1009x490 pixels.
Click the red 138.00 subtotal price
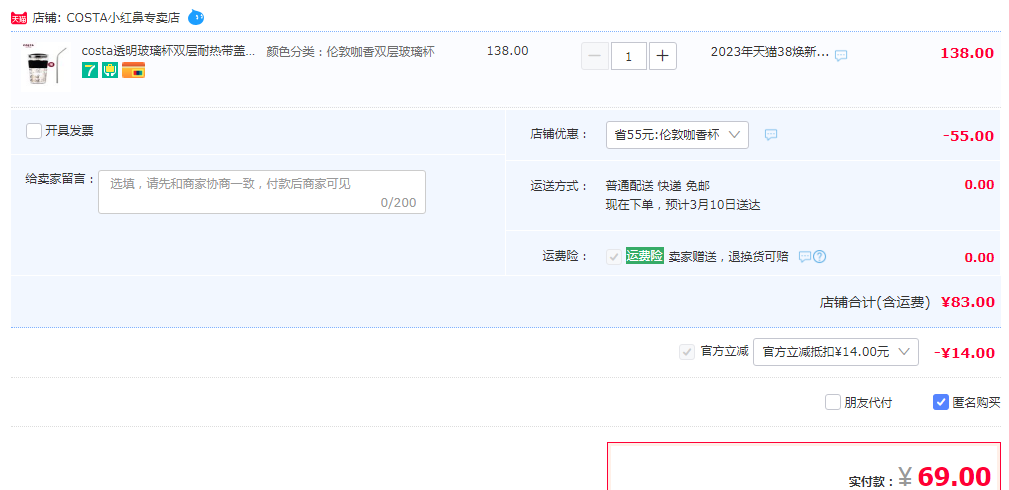coord(967,53)
